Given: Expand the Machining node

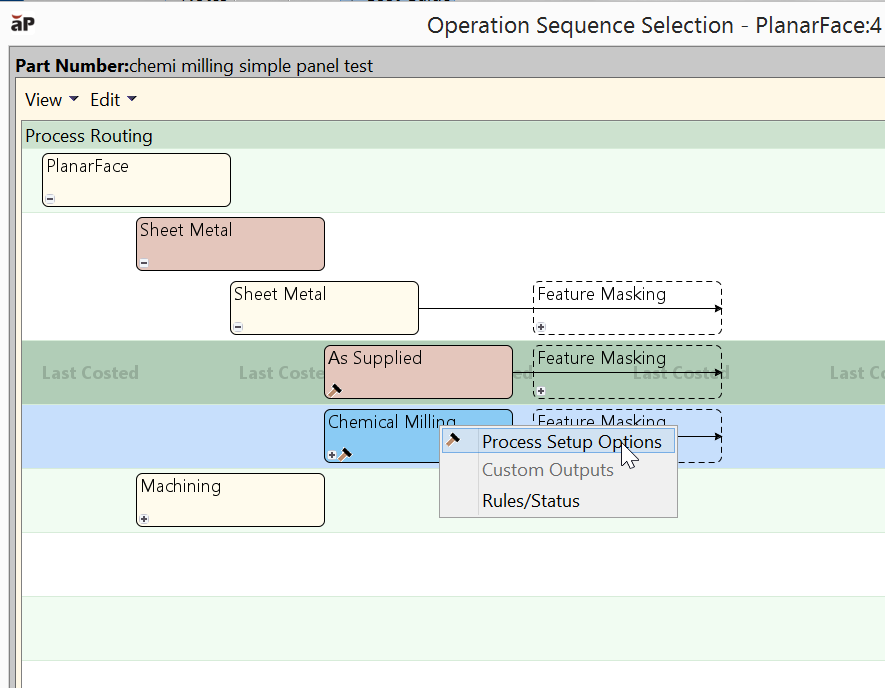Looking at the screenshot, I should (144, 519).
